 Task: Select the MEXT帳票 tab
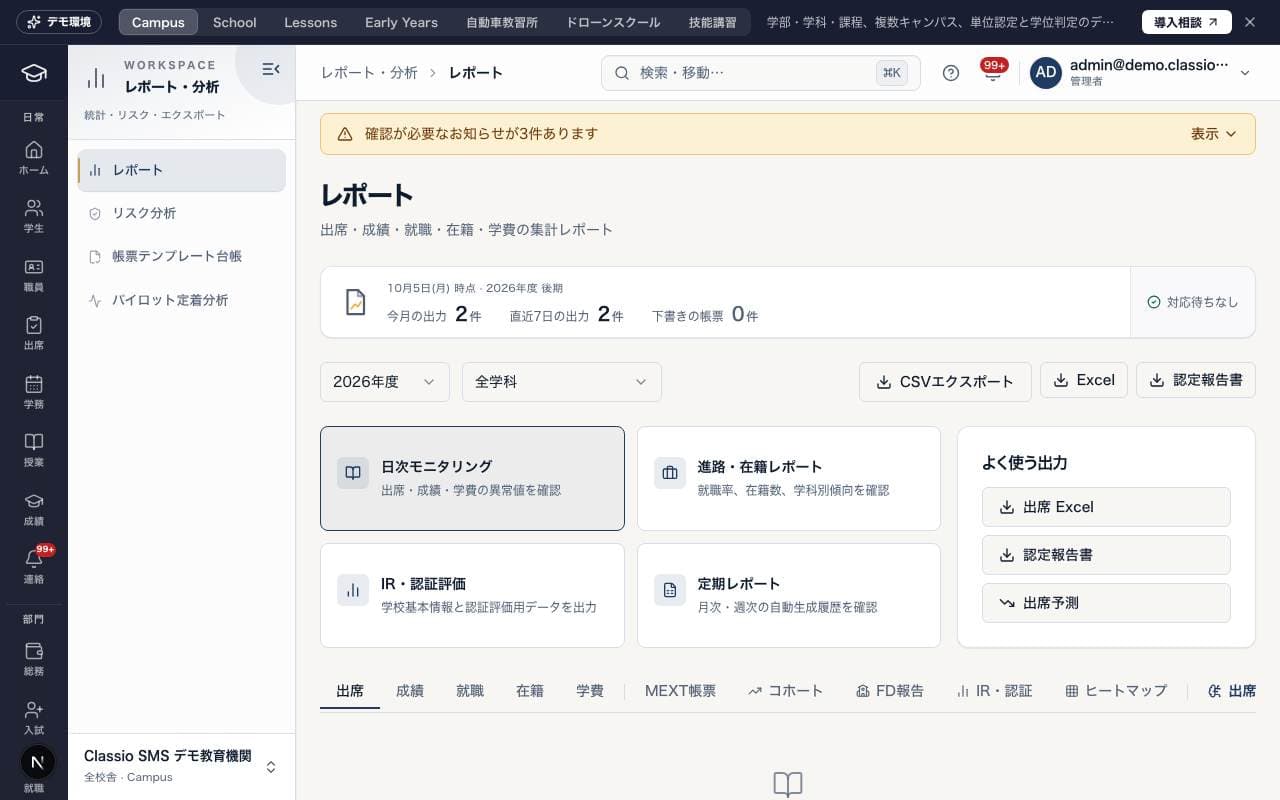[680, 691]
